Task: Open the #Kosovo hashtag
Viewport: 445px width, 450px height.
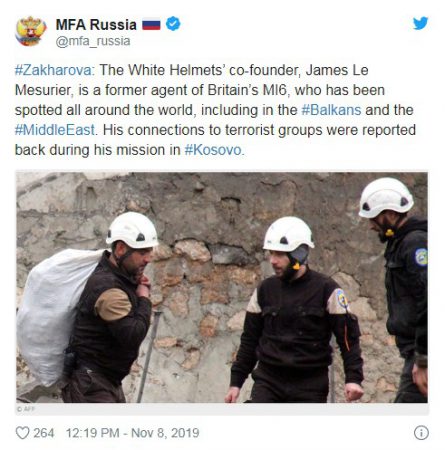Action: pyautogui.click(x=213, y=150)
